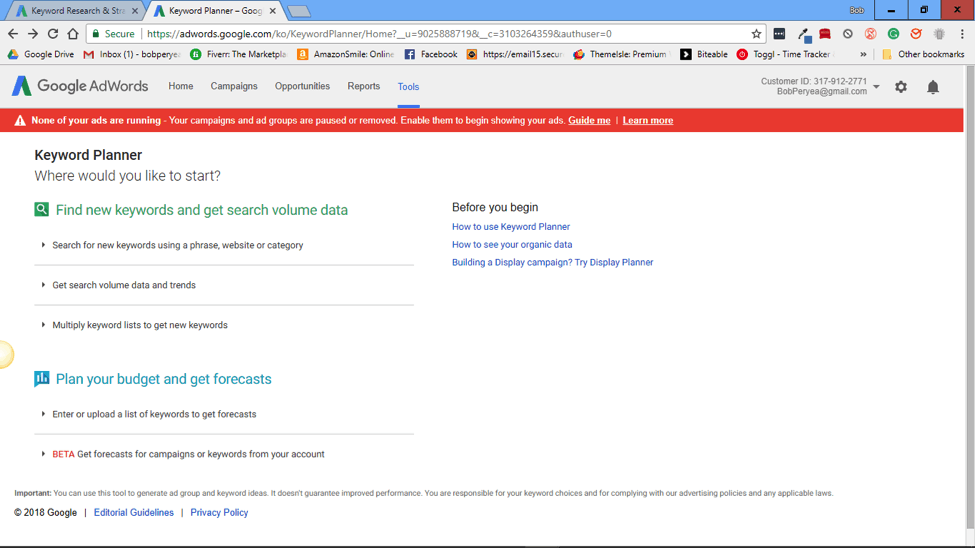The image size is (975, 548).
Task: Click the Guide me link in banner
Action: coord(589,121)
